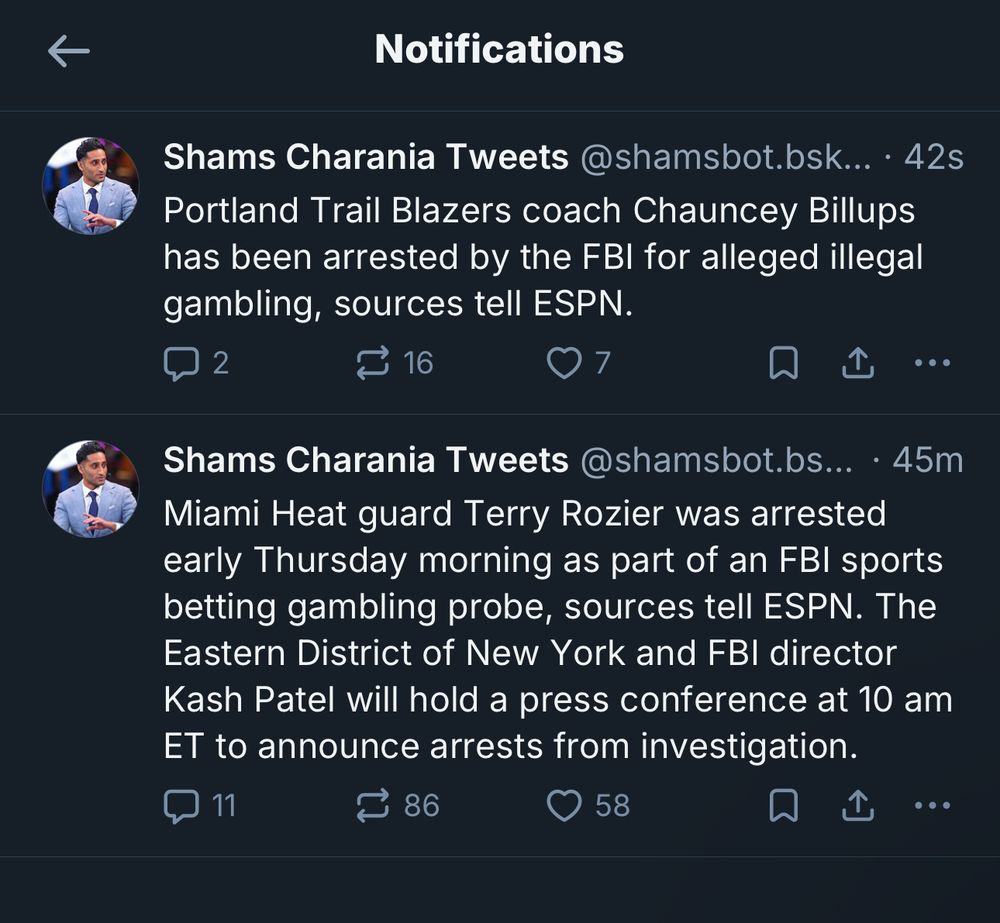Image resolution: width=1000 pixels, height=923 pixels.
Task: Bookmark the Chauncey Billups post
Action: [784, 363]
